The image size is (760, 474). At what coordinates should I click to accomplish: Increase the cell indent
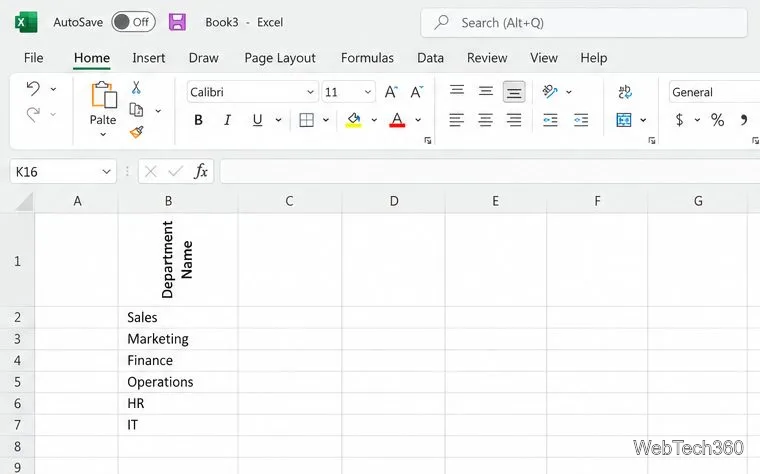[x=581, y=120]
